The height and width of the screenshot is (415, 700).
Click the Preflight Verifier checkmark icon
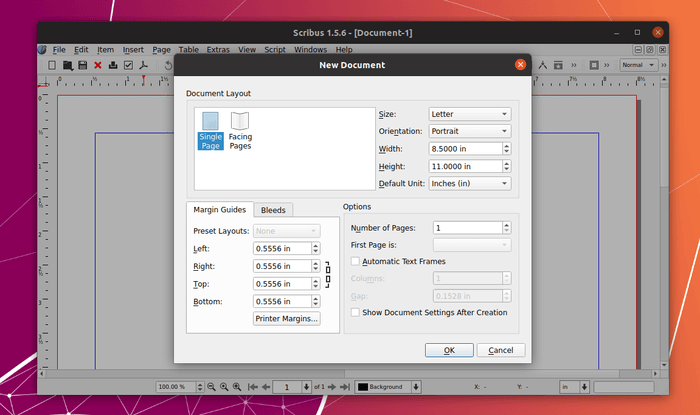click(128, 65)
